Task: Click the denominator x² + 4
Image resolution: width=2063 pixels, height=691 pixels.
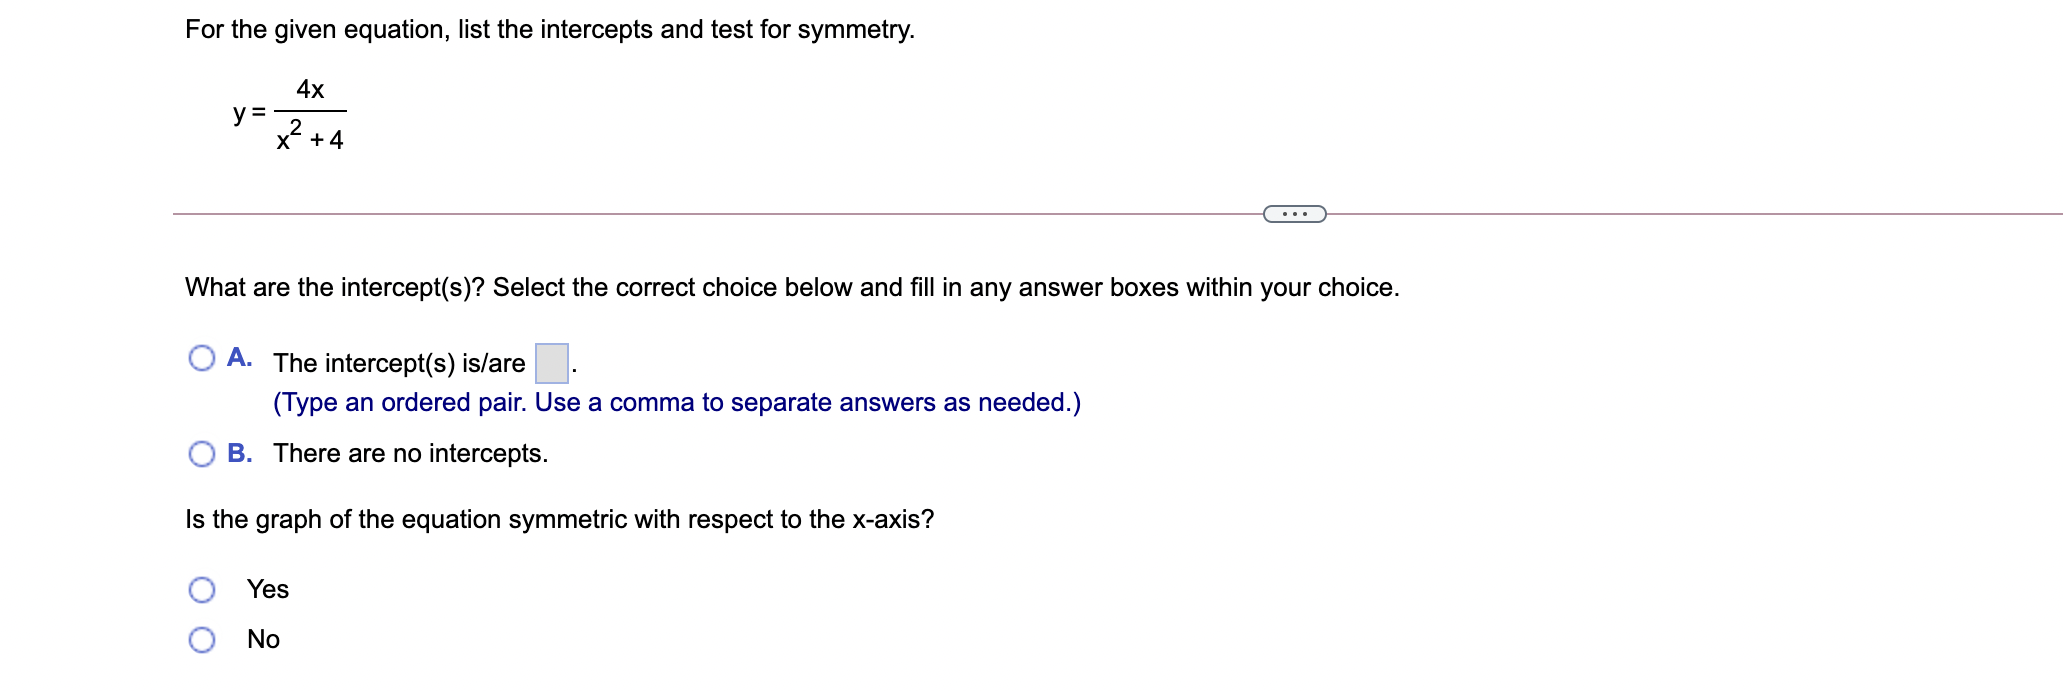Action: tap(310, 137)
